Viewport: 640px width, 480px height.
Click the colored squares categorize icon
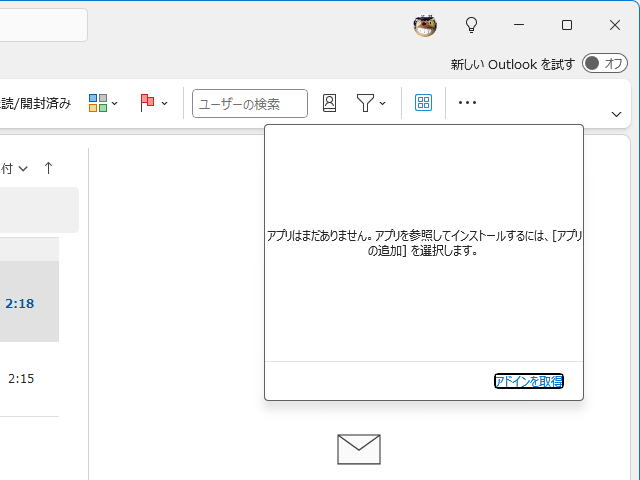tap(98, 103)
